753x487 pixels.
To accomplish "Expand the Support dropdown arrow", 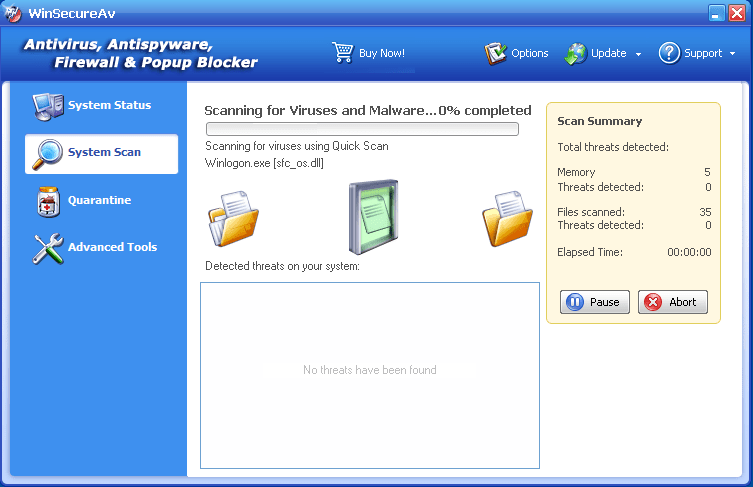I will tap(732, 54).
